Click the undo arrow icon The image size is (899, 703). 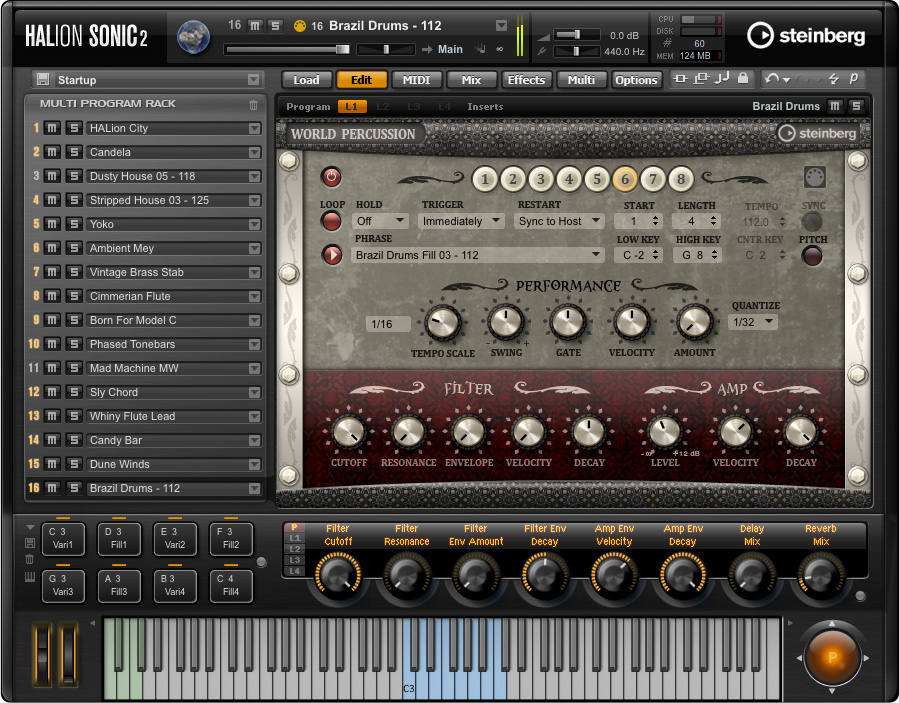(771, 79)
